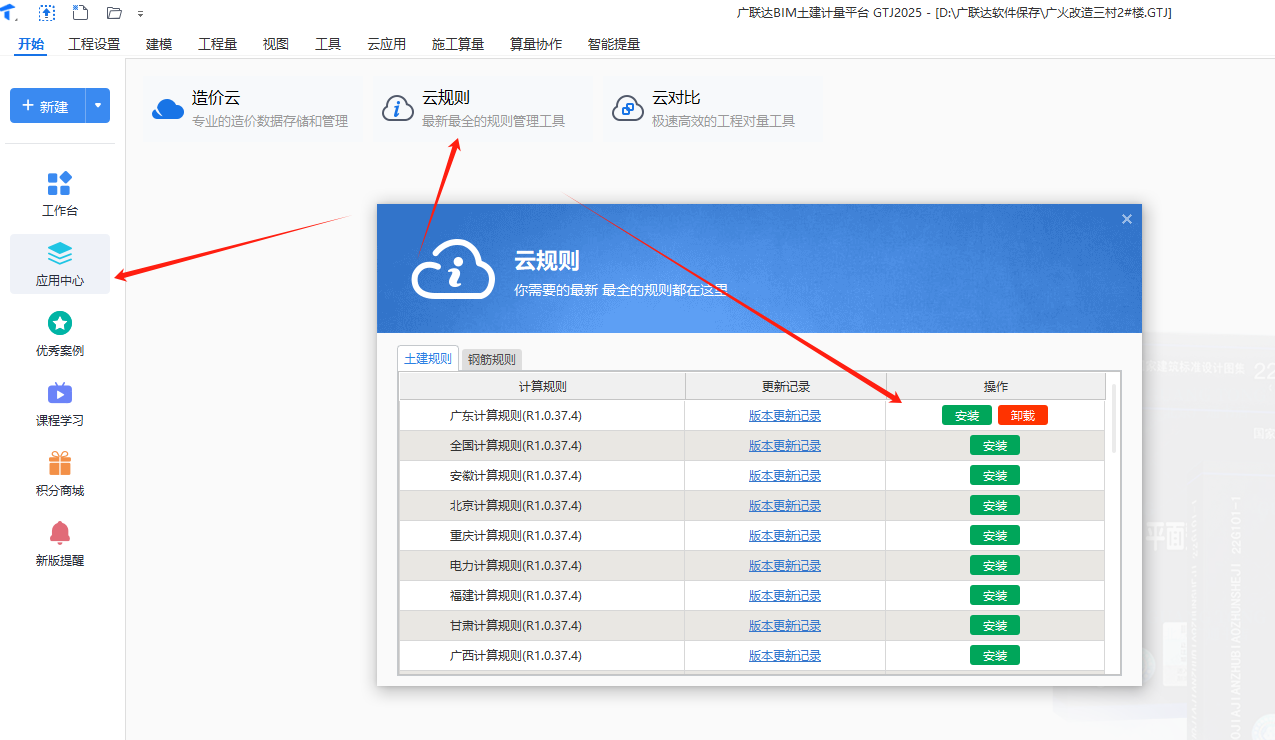Screen dimensions: 1275x740
Task: Select the 电力计算规则(R1.0.37.4) row text
Action: click(516, 566)
